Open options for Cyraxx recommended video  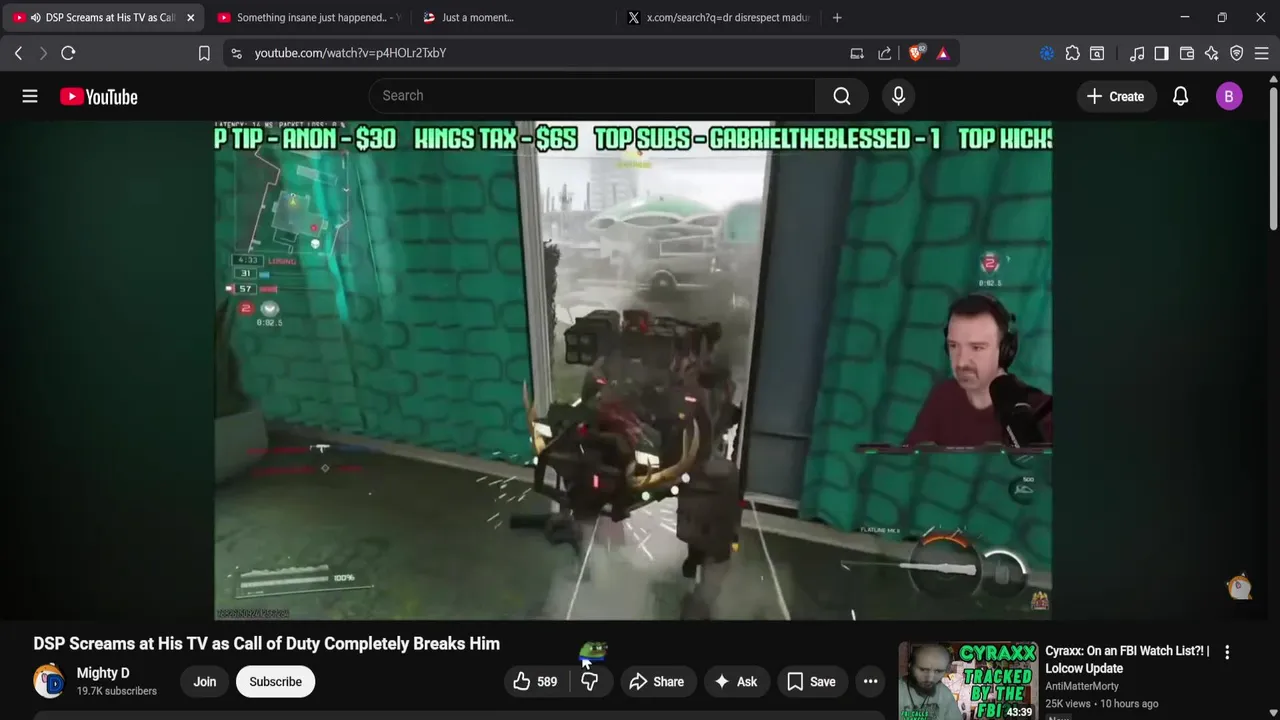pos(1227,652)
